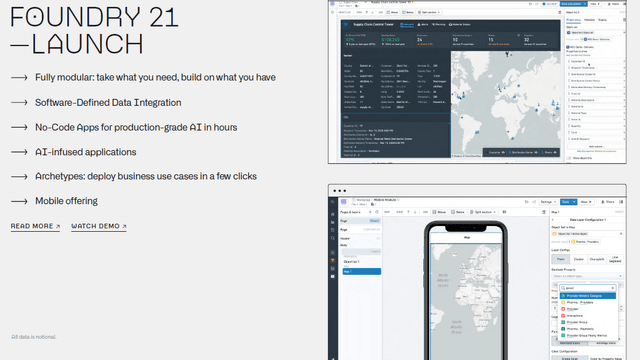Open the Settings dropdown in mobile module header
The width and height of the screenshot is (640, 360).
point(548,202)
